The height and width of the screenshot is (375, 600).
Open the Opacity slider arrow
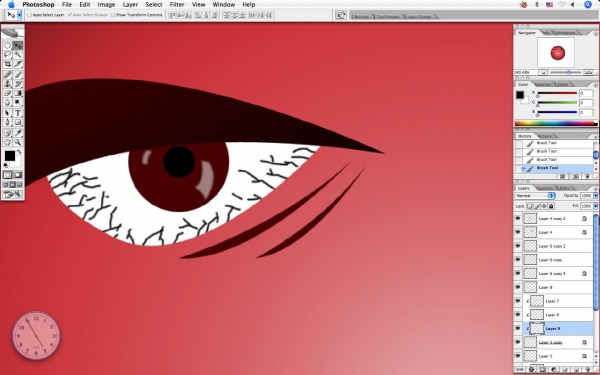click(595, 196)
